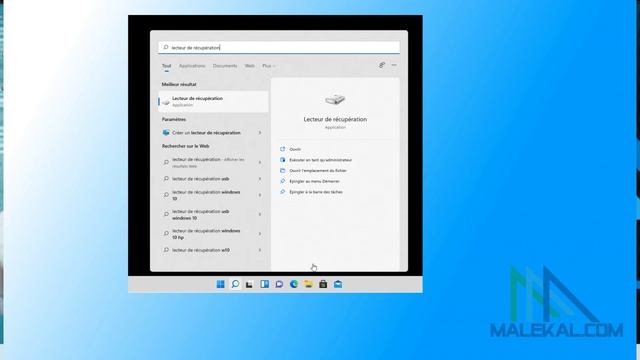Screen dimensions: 640x360
Task: Click the Search icon on the taskbar
Action: click(x=235, y=284)
